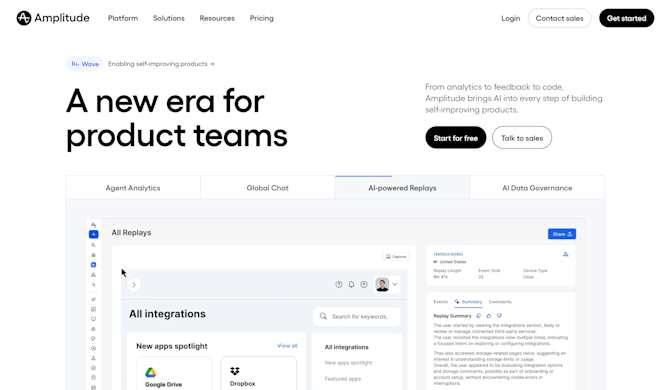This screenshot has height=390, width=672.
Task: Click the Capture button
Action: tap(396, 257)
